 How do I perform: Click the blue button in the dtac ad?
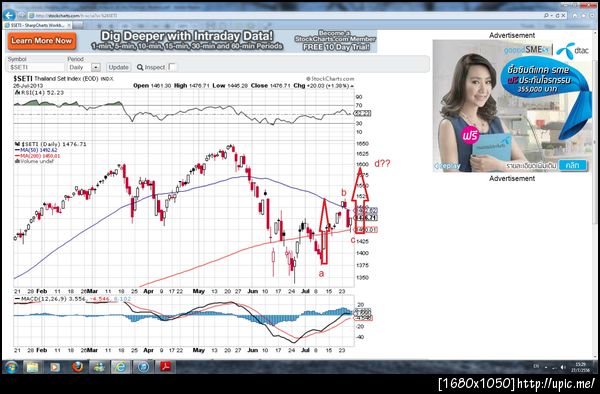(572, 165)
